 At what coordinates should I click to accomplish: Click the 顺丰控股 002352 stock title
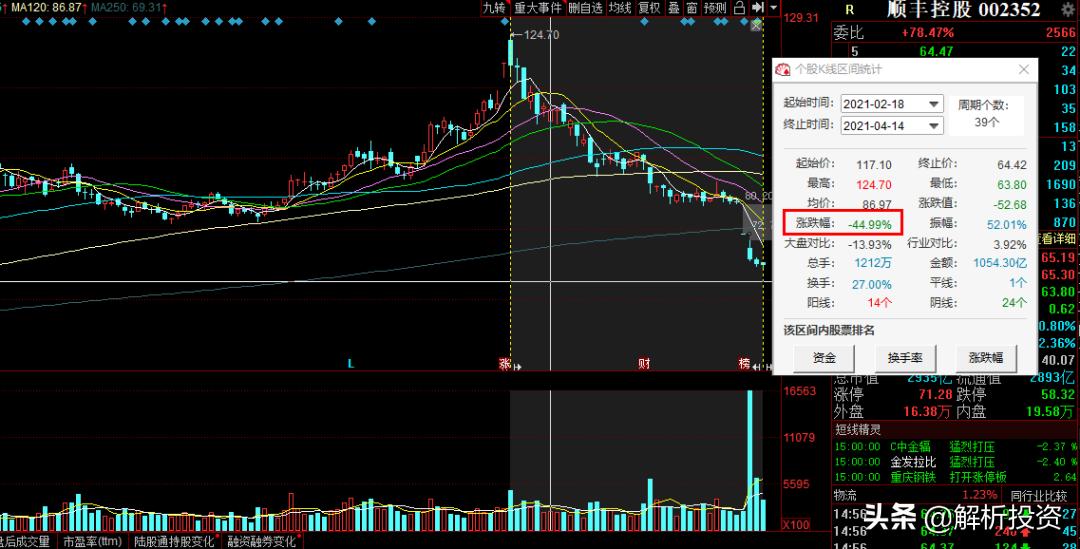pos(962,10)
